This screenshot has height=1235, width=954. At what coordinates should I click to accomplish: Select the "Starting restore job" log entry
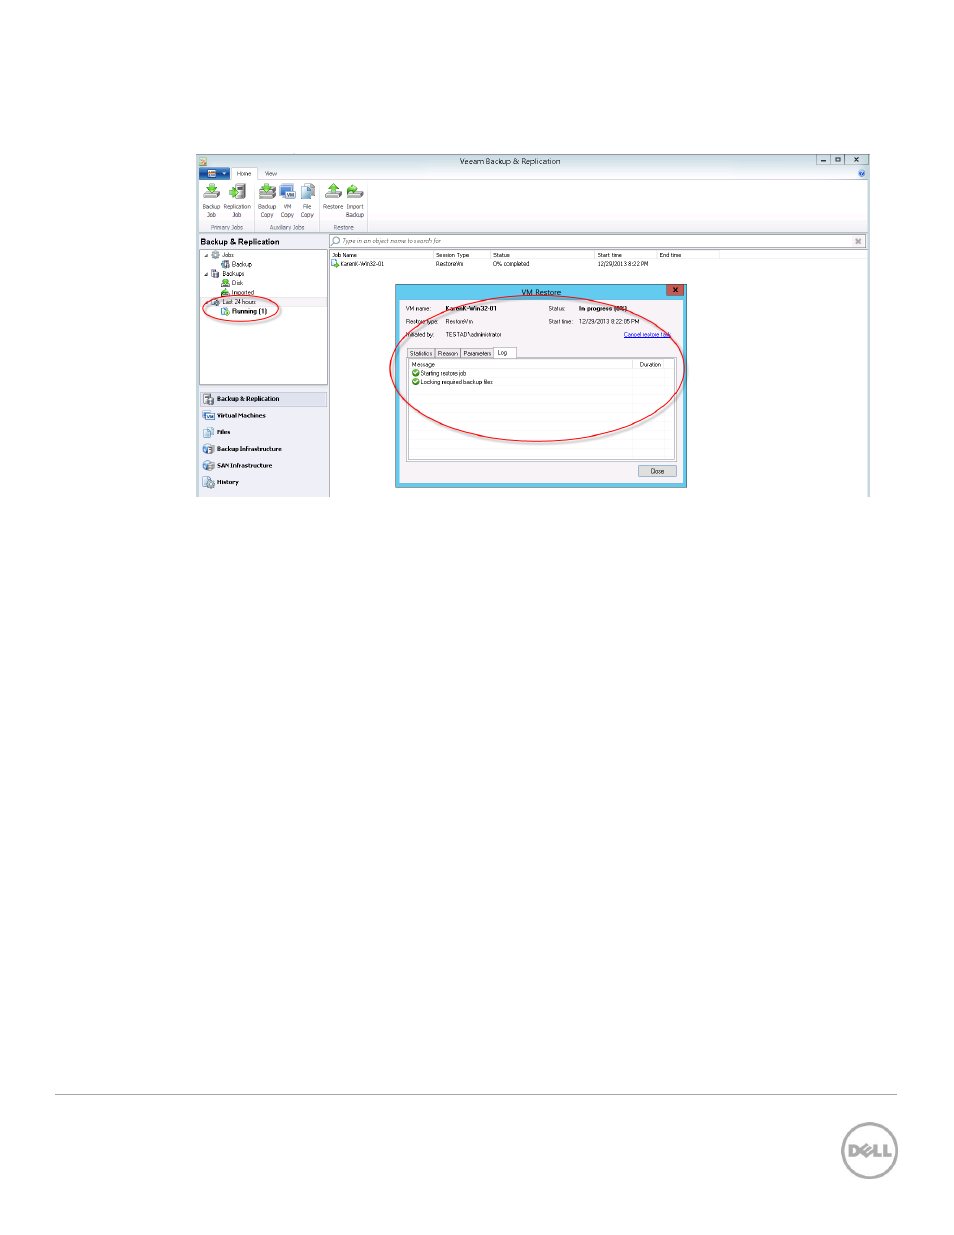[439, 373]
